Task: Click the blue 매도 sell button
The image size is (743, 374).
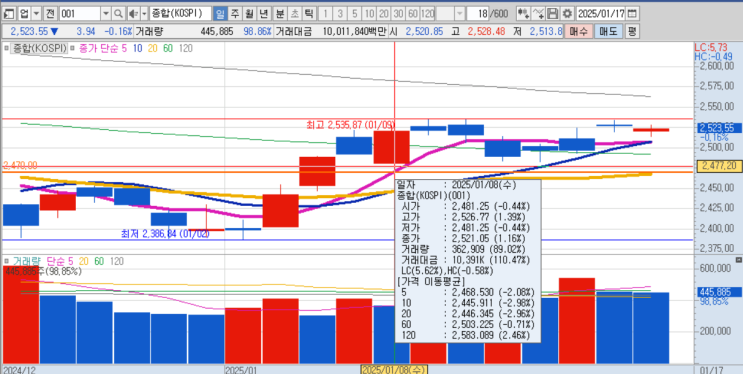Action: pyautogui.click(x=608, y=32)
